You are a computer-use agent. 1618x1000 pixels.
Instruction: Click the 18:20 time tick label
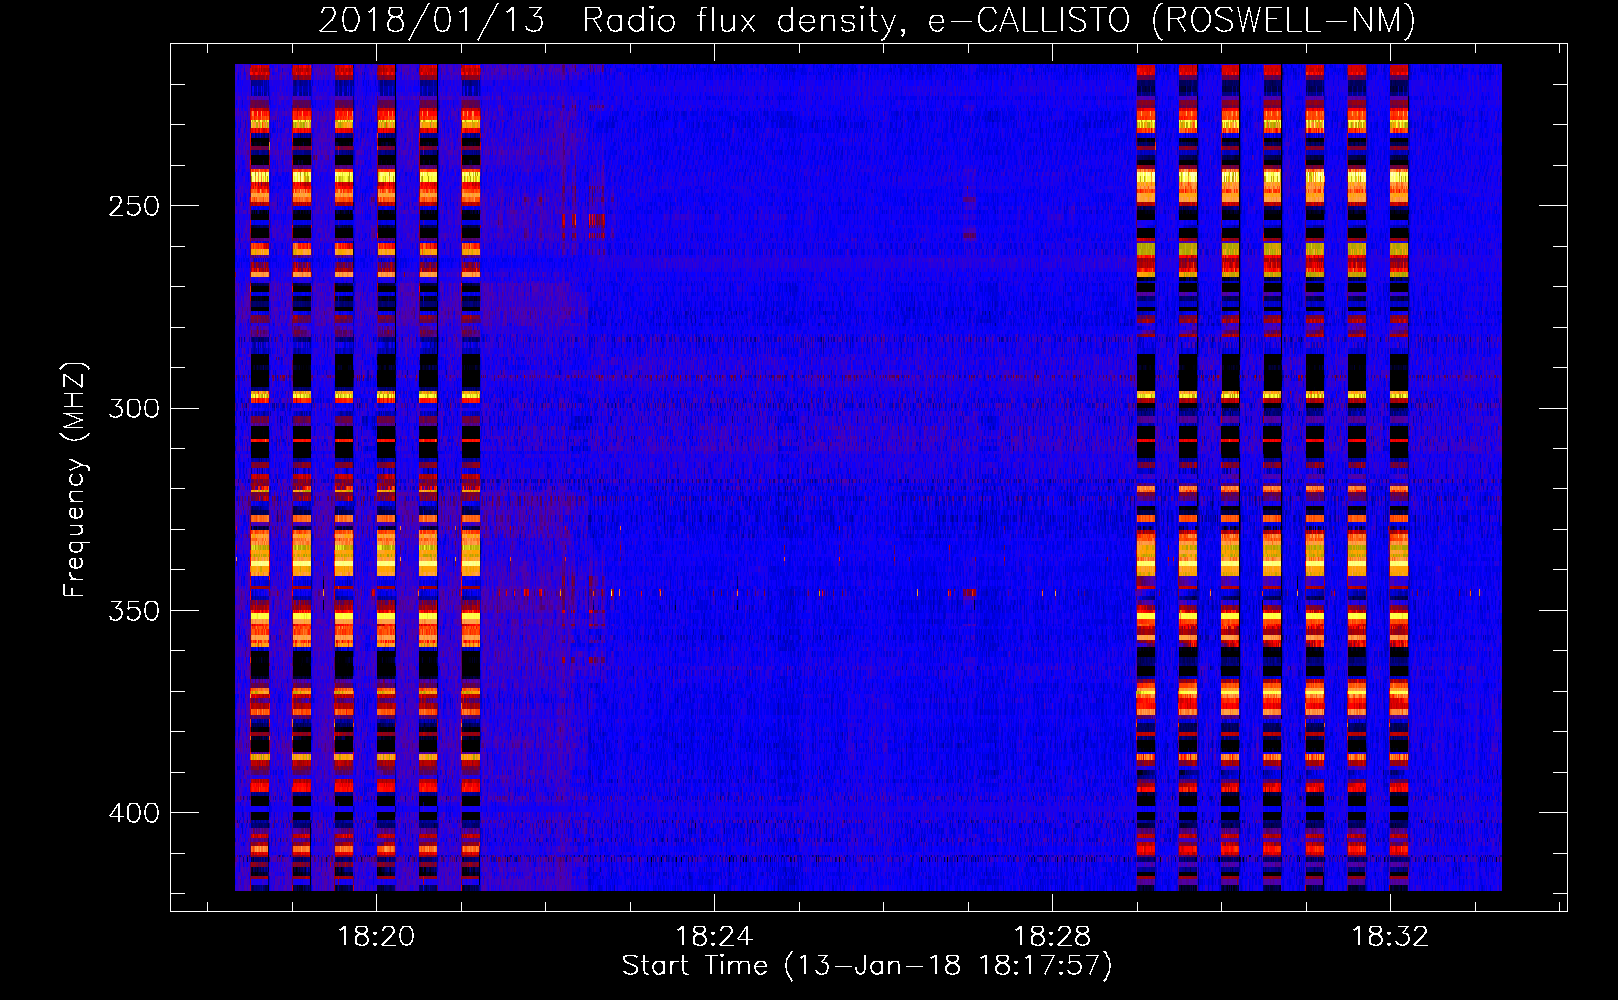[x=376, y=937]
